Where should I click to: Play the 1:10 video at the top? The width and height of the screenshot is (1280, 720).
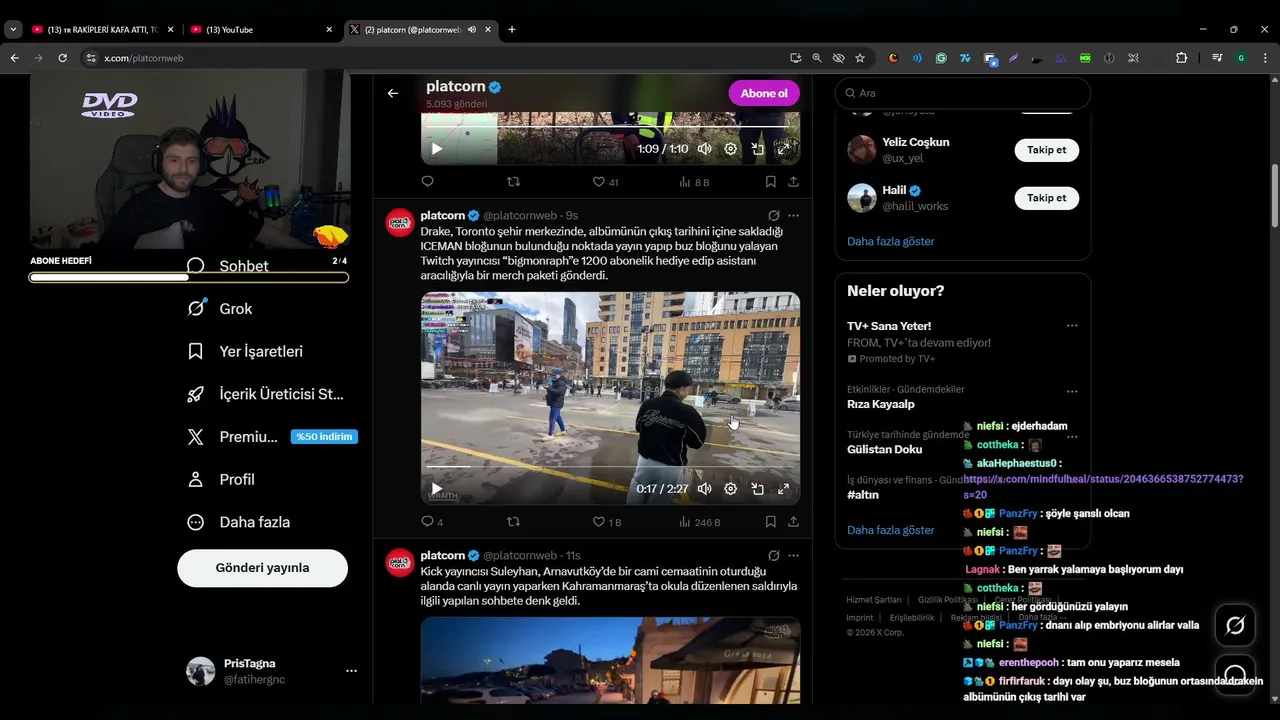[x=437, y=149]
